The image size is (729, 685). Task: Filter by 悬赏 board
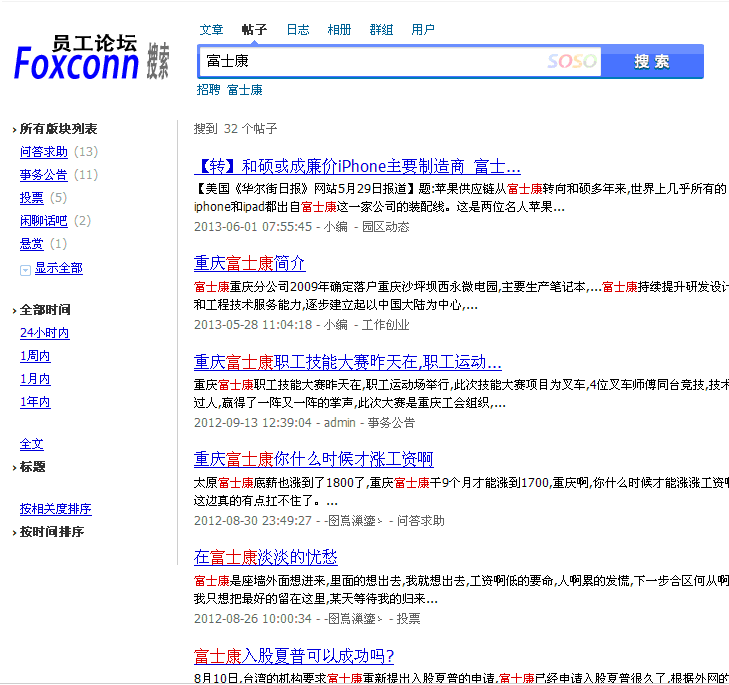(x=32, y=244)
